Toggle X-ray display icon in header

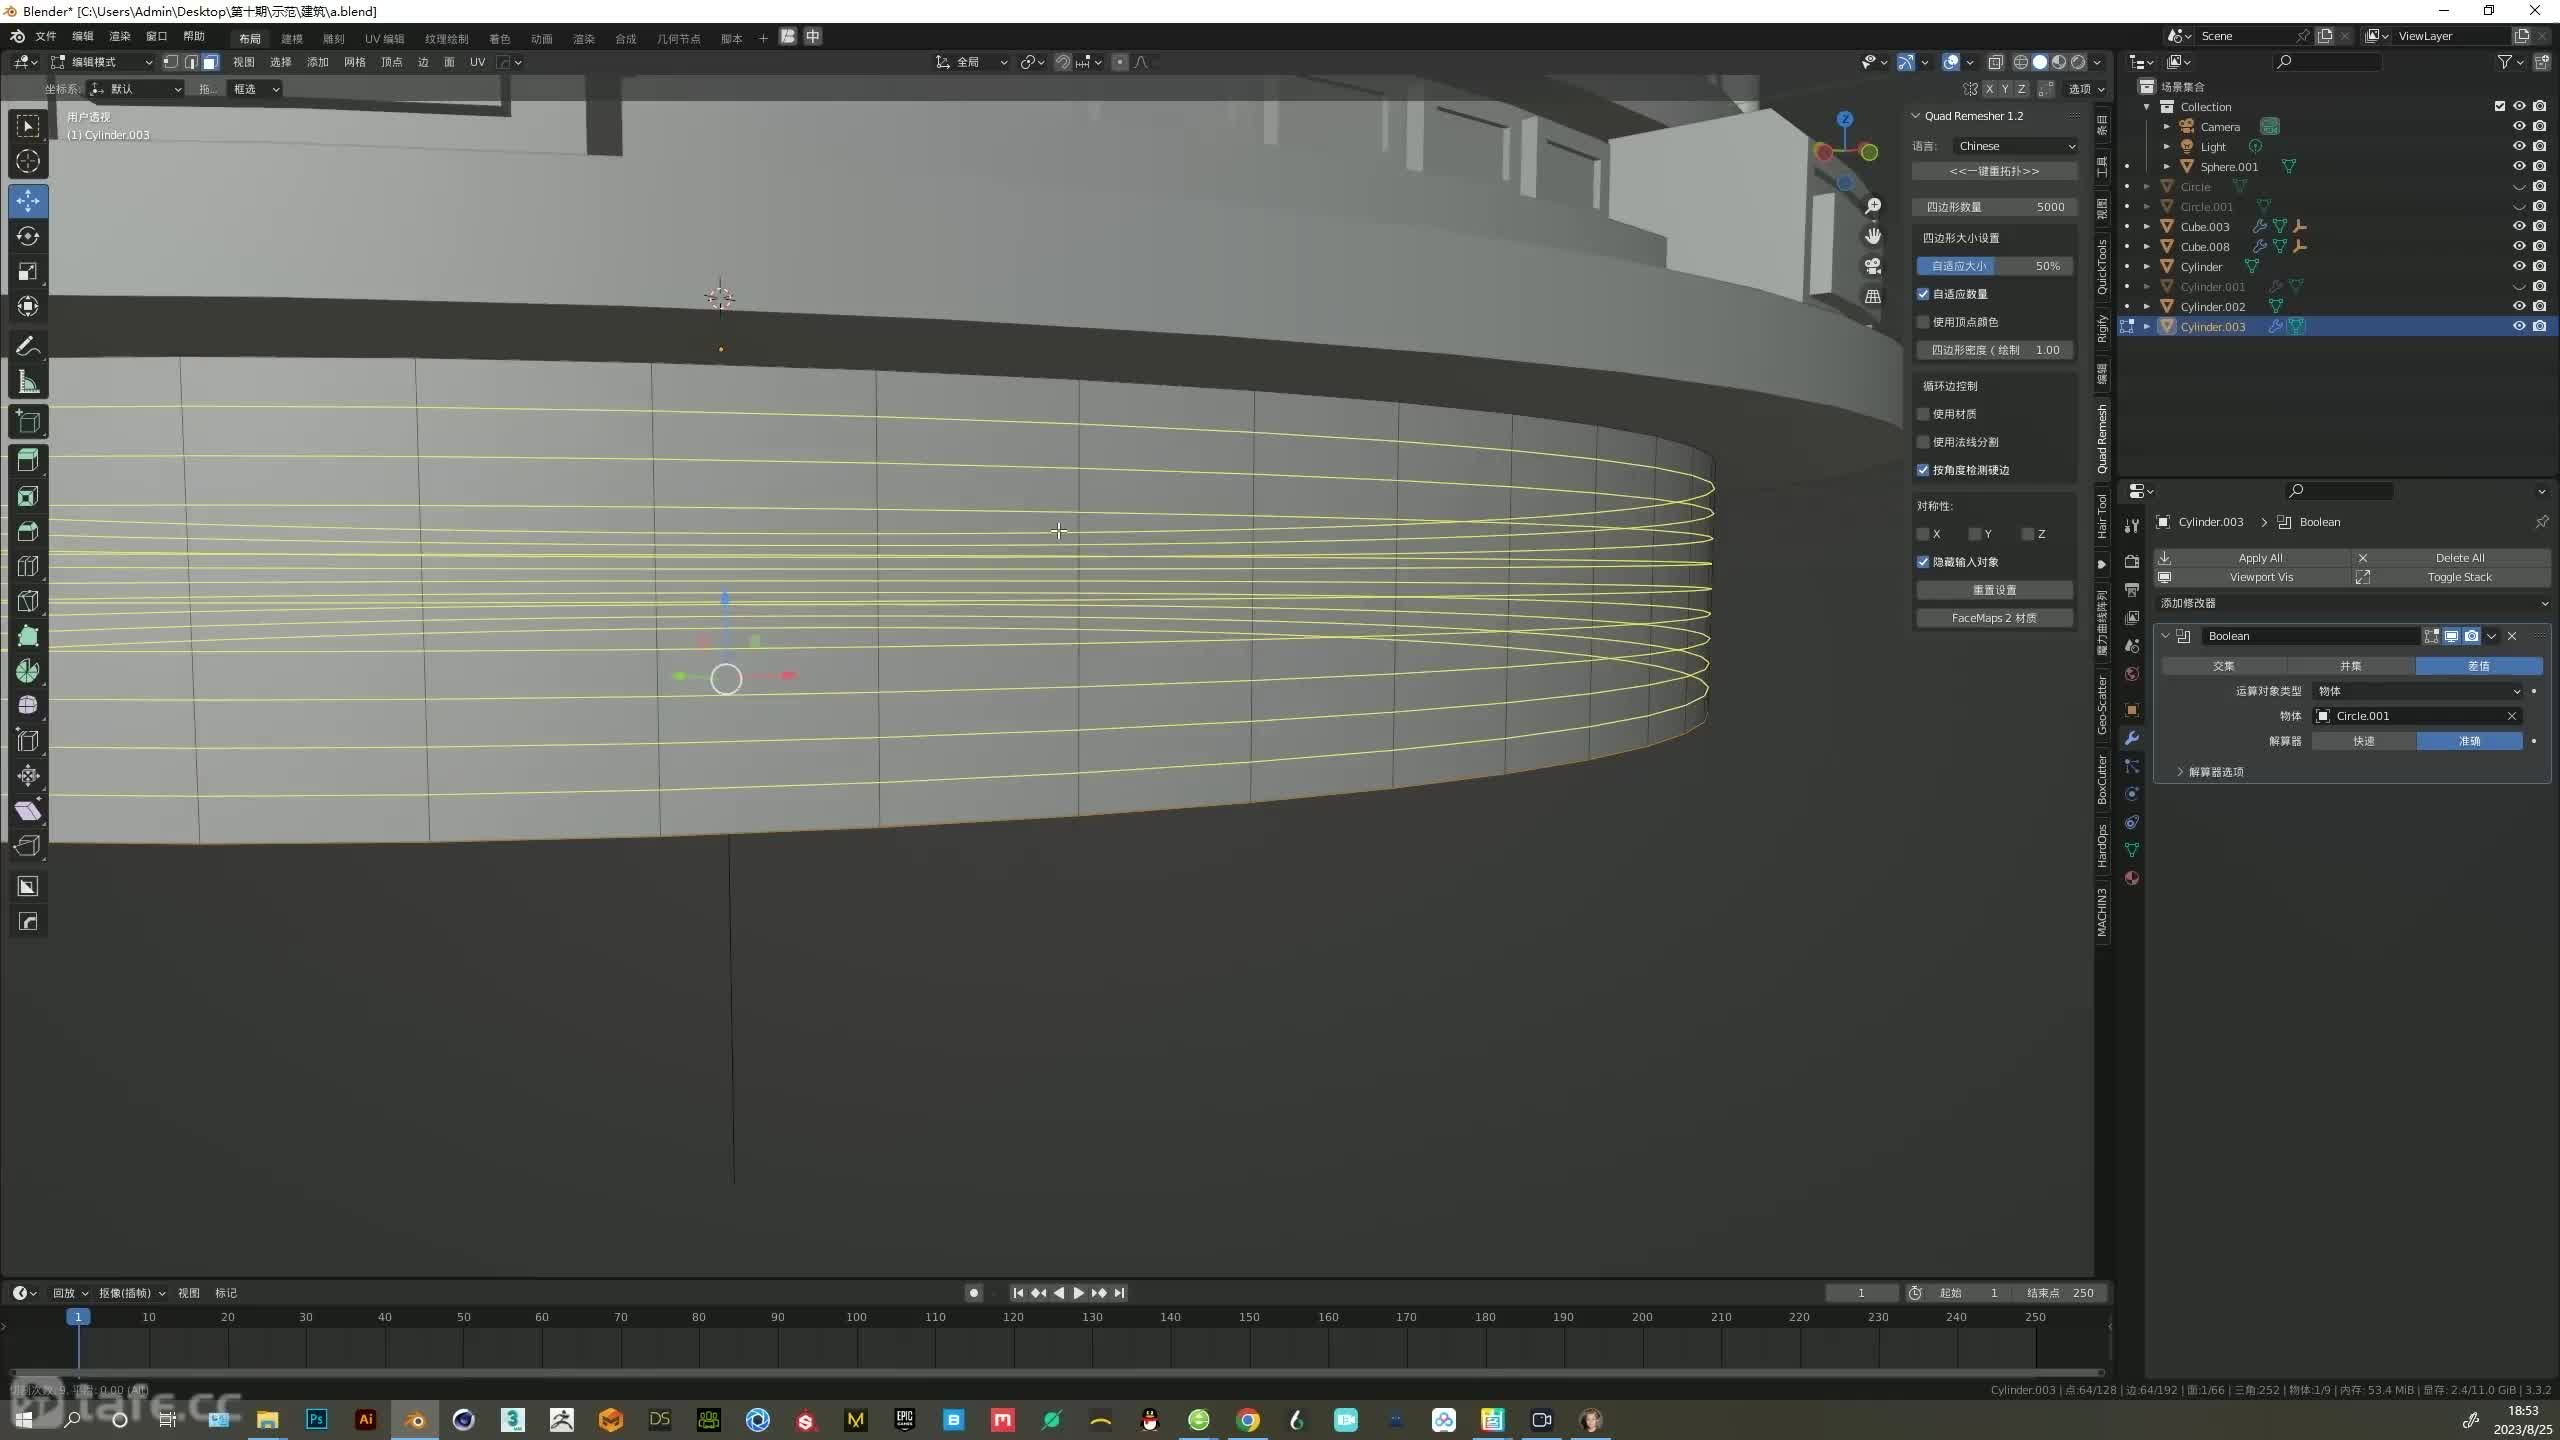1995,62
